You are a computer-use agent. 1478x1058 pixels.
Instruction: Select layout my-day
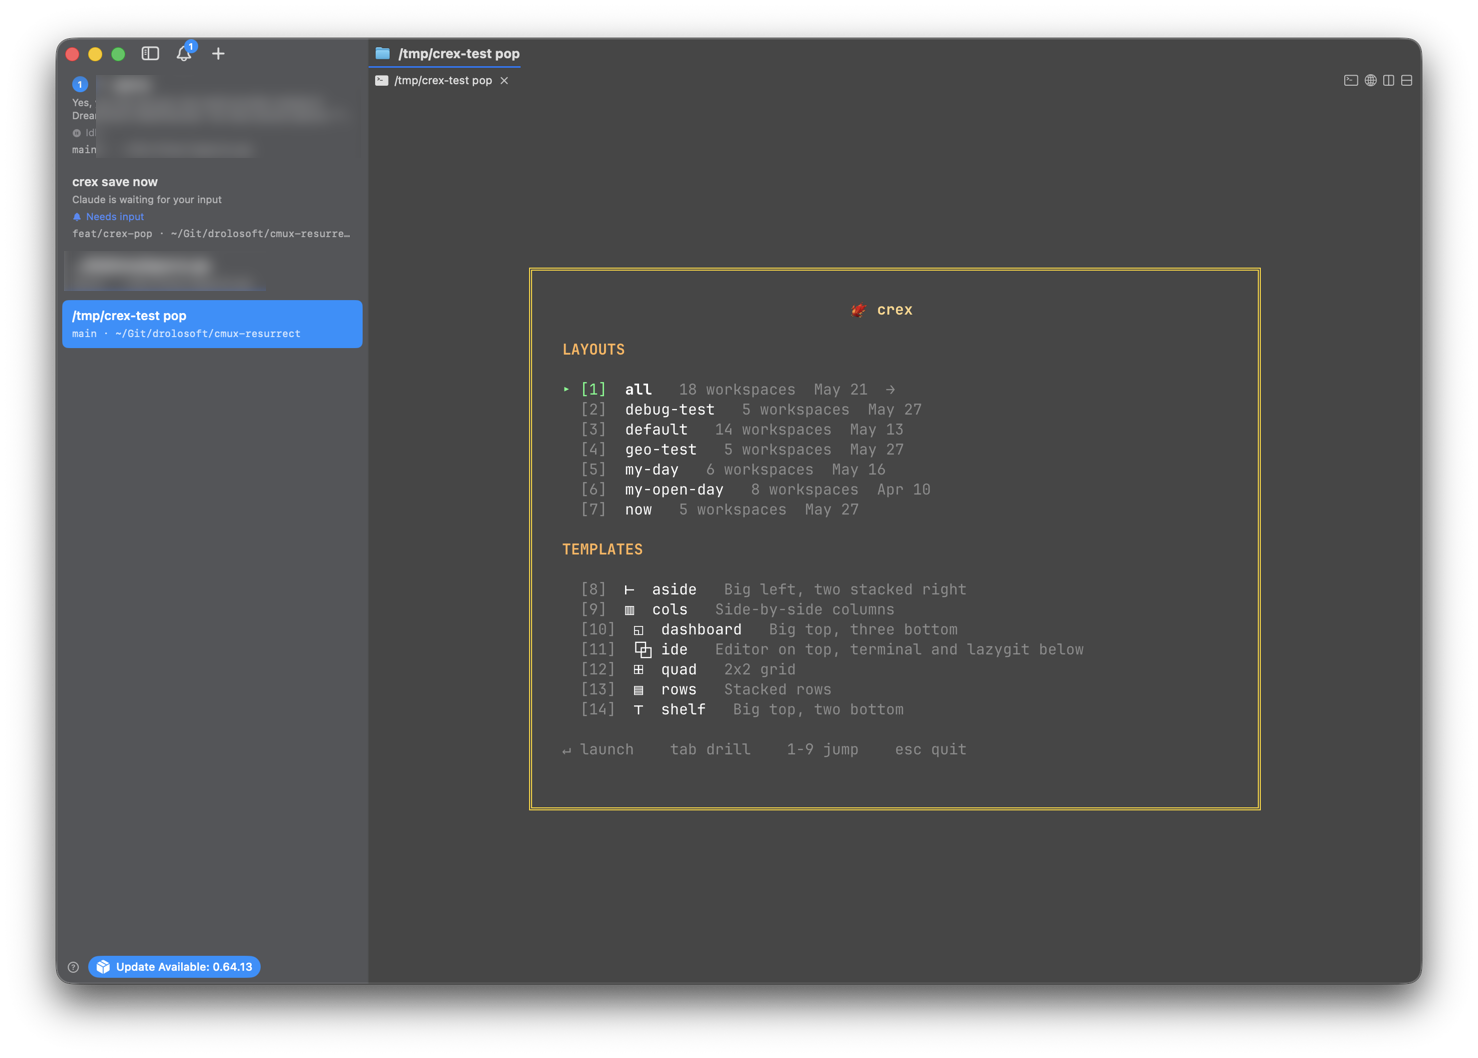tap(733, 470)
